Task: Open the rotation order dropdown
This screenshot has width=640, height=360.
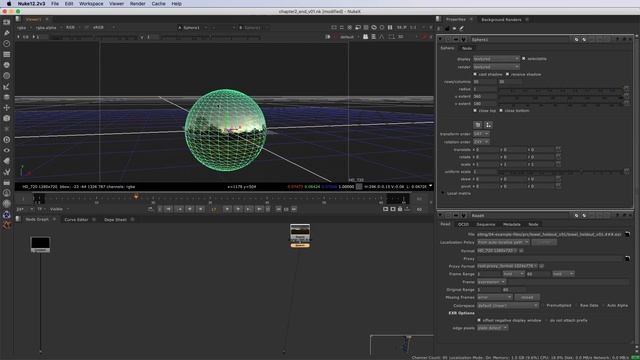Action: (x=481, y=142)
